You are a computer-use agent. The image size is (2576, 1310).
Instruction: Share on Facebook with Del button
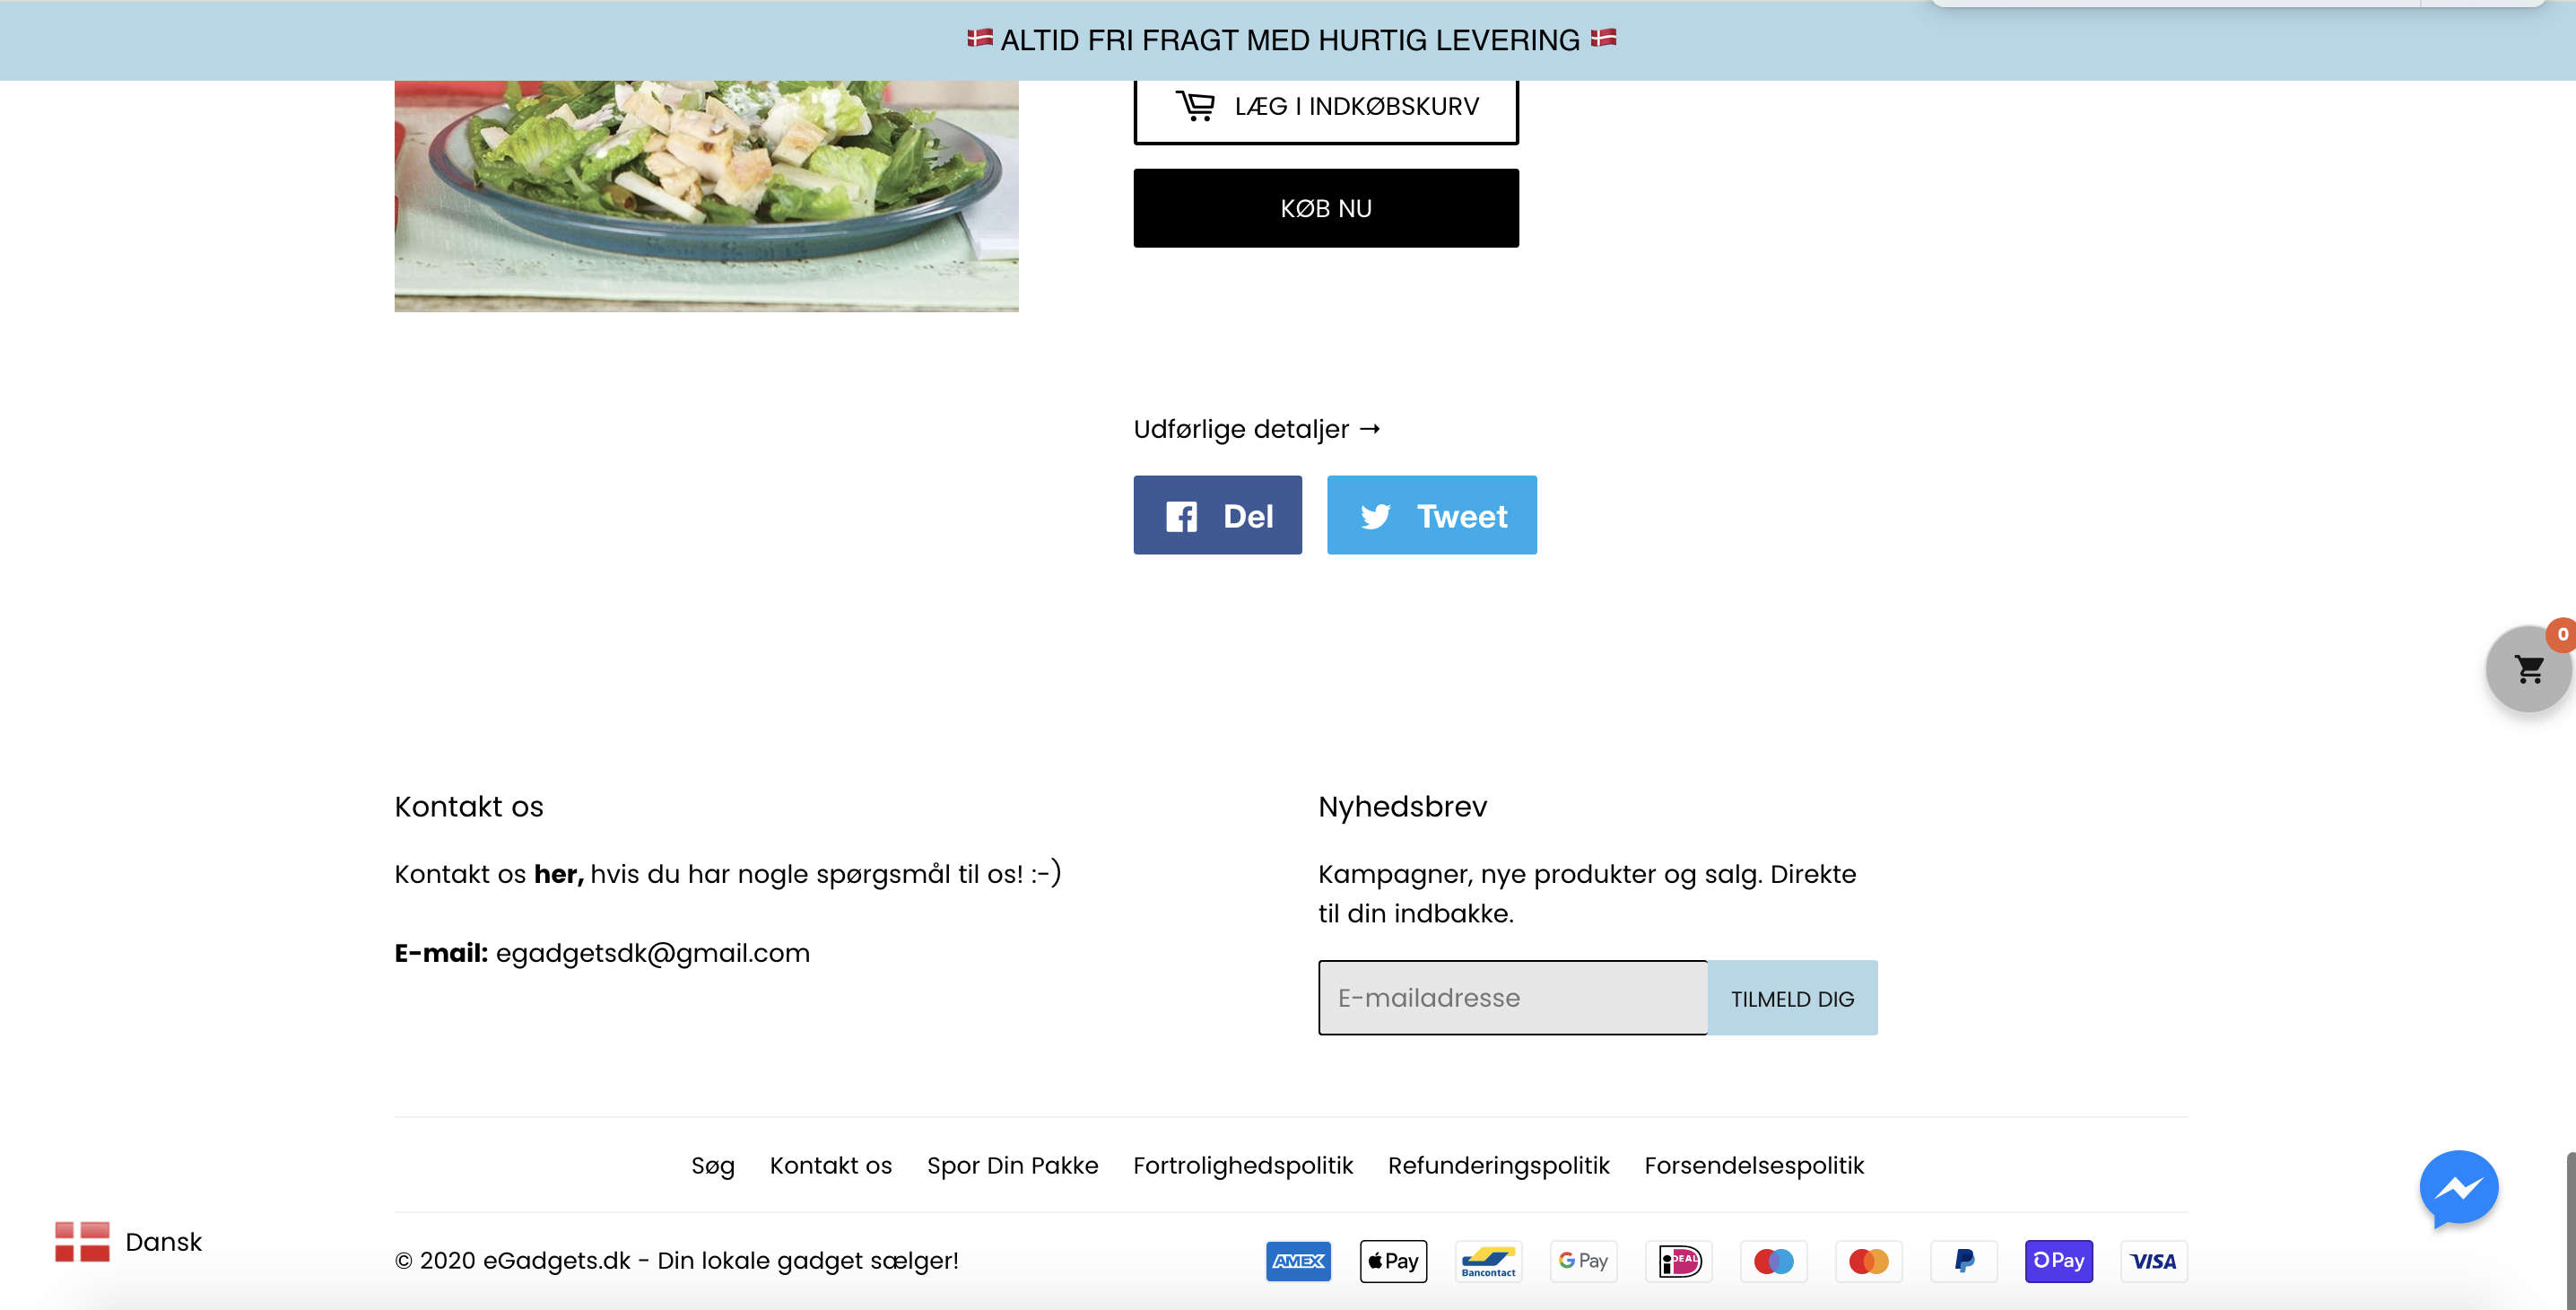(x=1217, y=515)
